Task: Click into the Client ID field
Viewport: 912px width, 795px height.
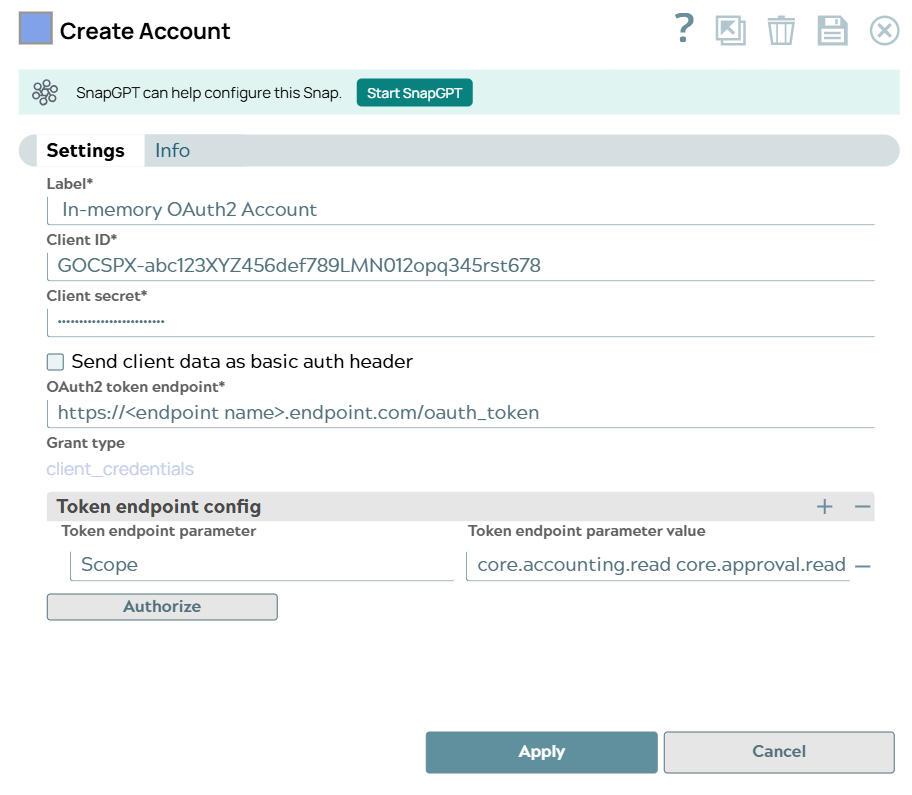Action: click(460, 266)
